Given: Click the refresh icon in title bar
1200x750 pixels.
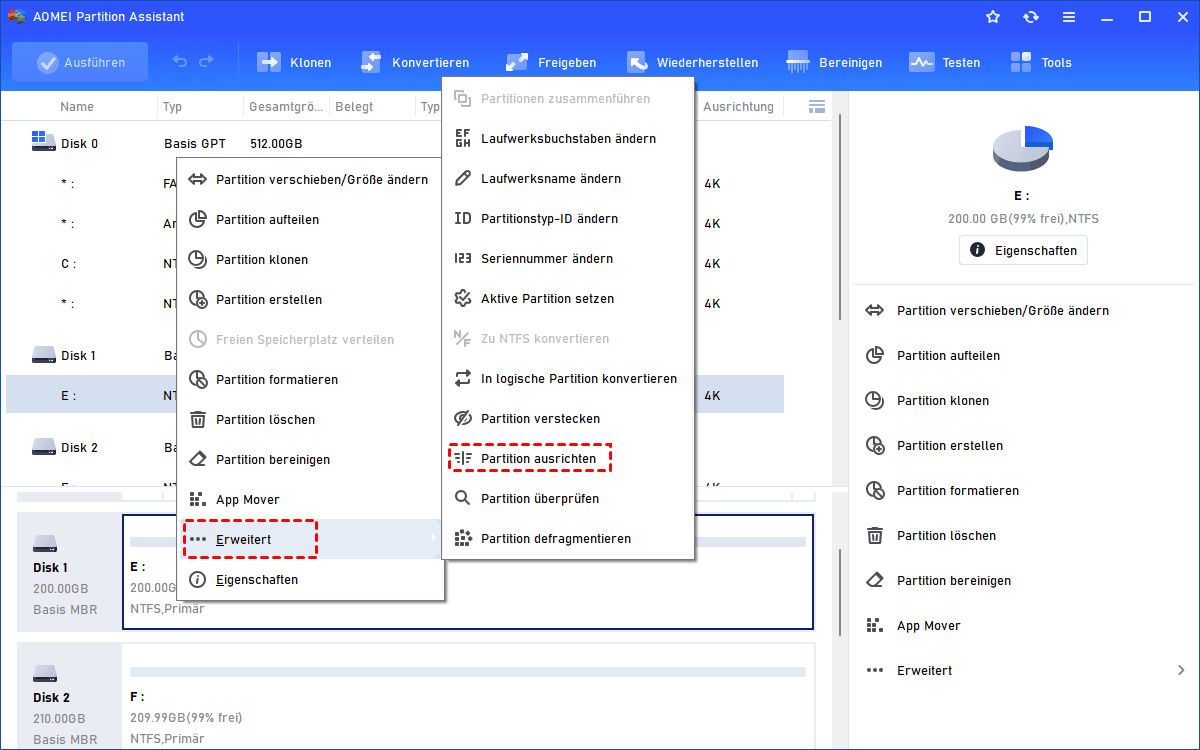Looking at the screenshot, I should click(1031, 17).
